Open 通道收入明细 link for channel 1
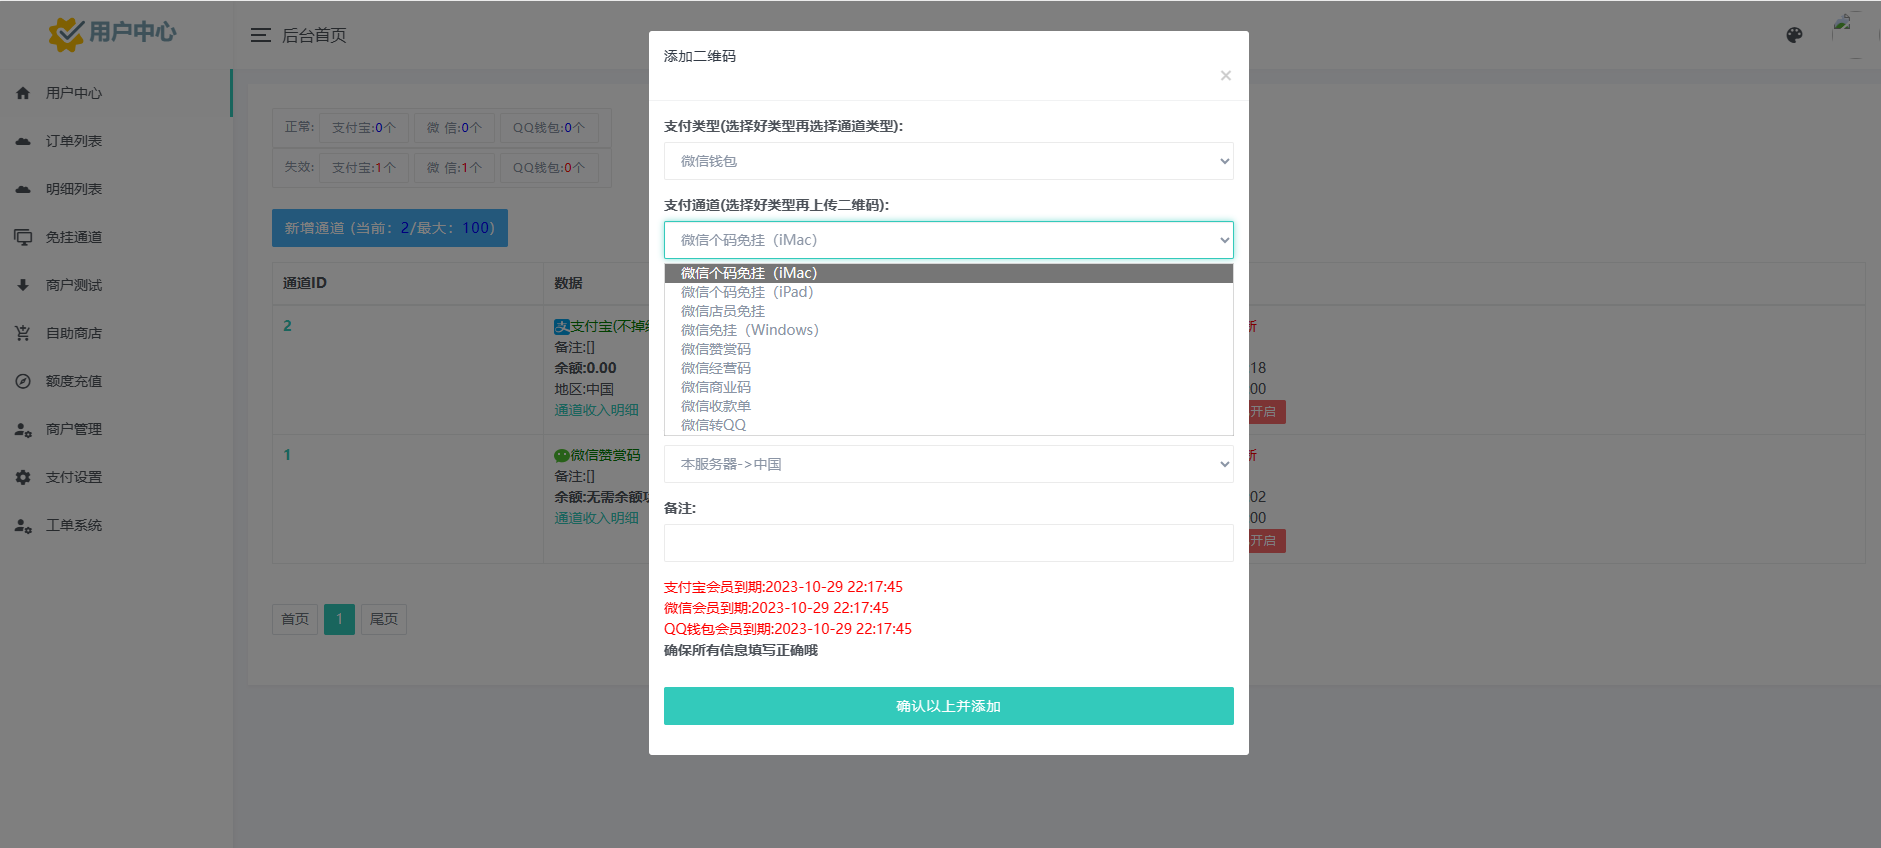Viewport: 1881px width, 848px height. coord(596,518)
